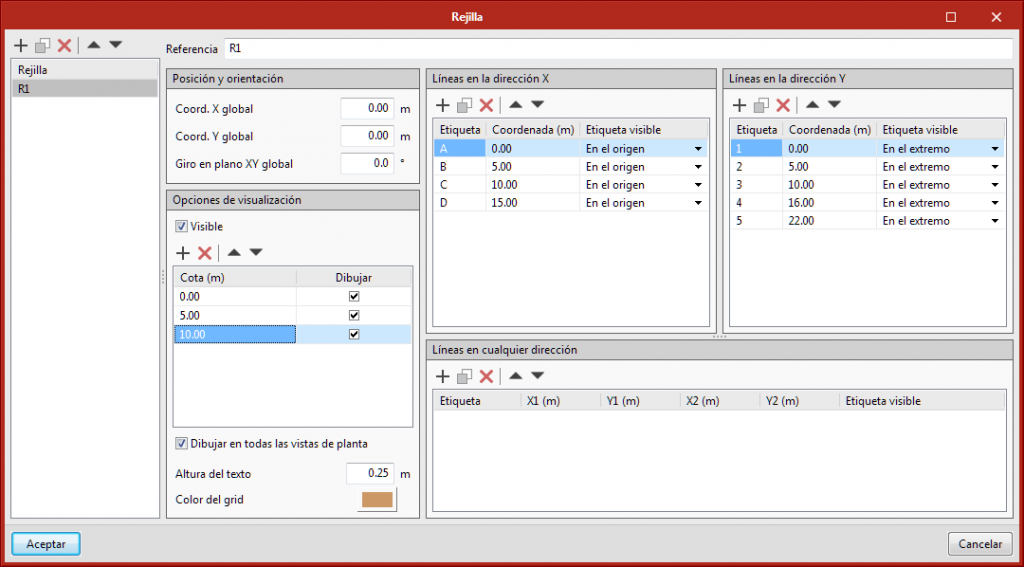1024x567 pixels.
Task: Move dirección Y line up
Action: tap(812, 105)
